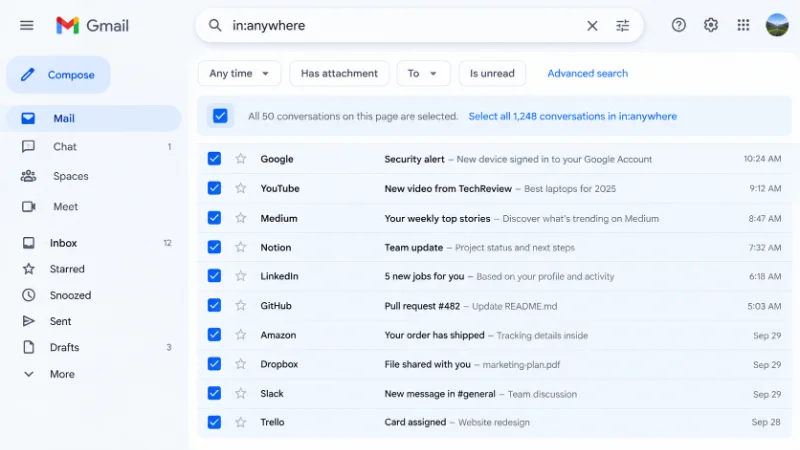Uncheck the GitHub email checkbox
Image resolution: width=800 pixels, height=450 pixels.
pos(214,305)
